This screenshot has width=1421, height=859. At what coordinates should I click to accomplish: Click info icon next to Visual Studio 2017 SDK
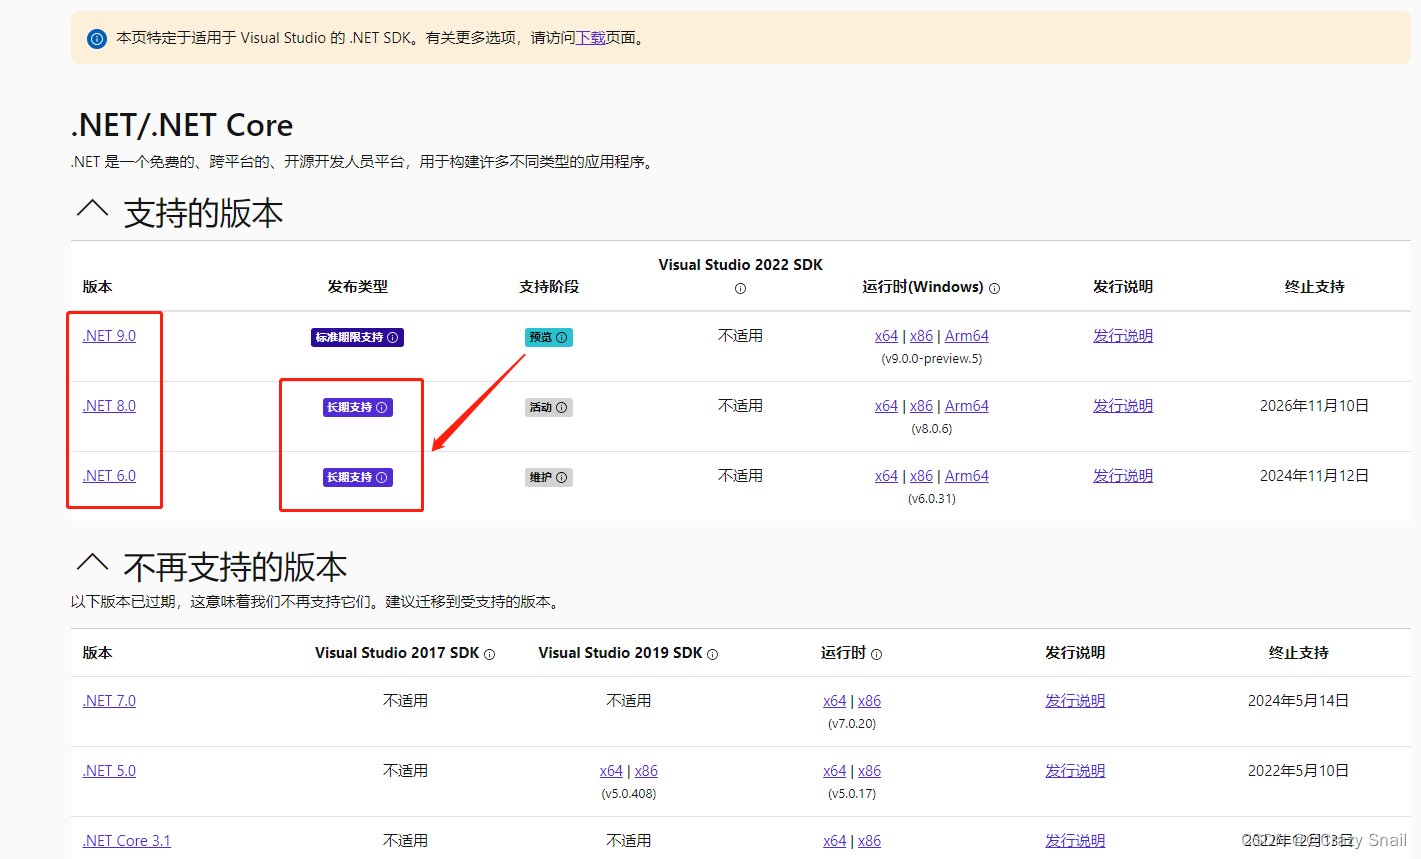point(489,654)
